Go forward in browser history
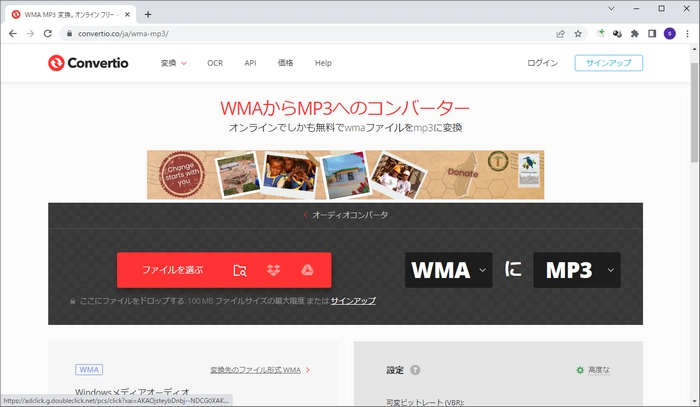Viewport: 700px width, 407px height. [x=30, y=33]
